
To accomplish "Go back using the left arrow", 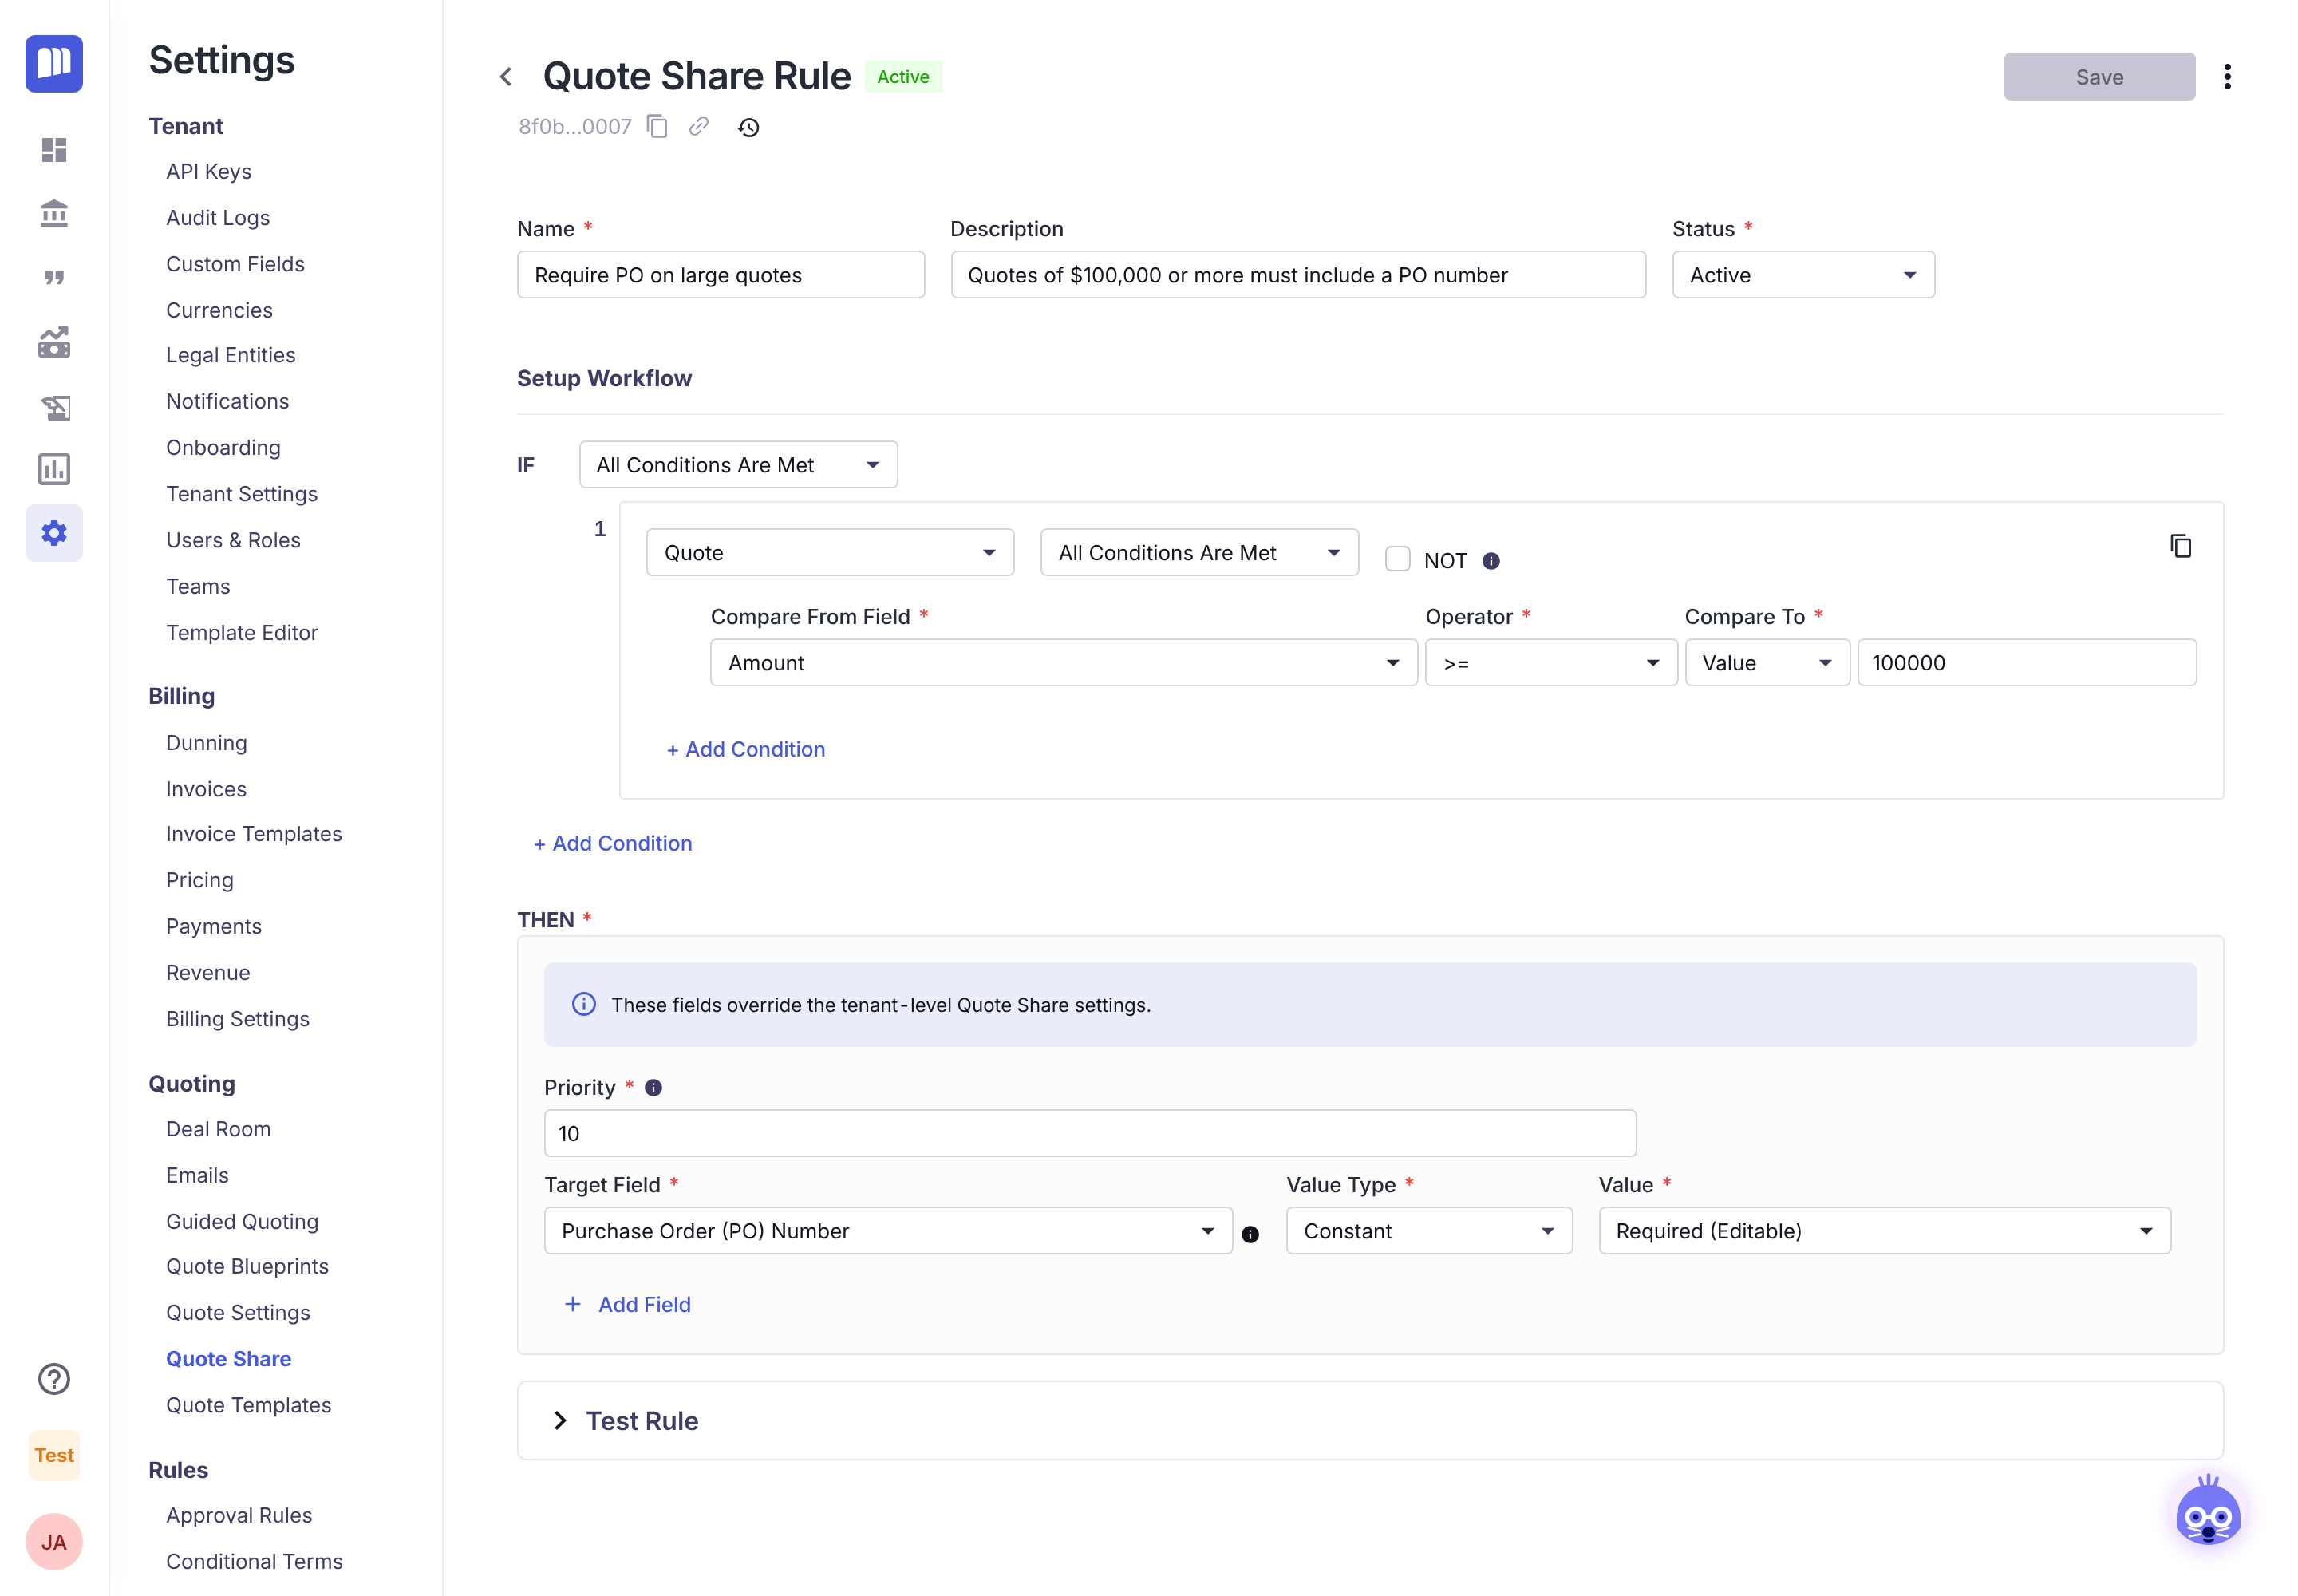I will pyautogui.click(x=506, y=77).
